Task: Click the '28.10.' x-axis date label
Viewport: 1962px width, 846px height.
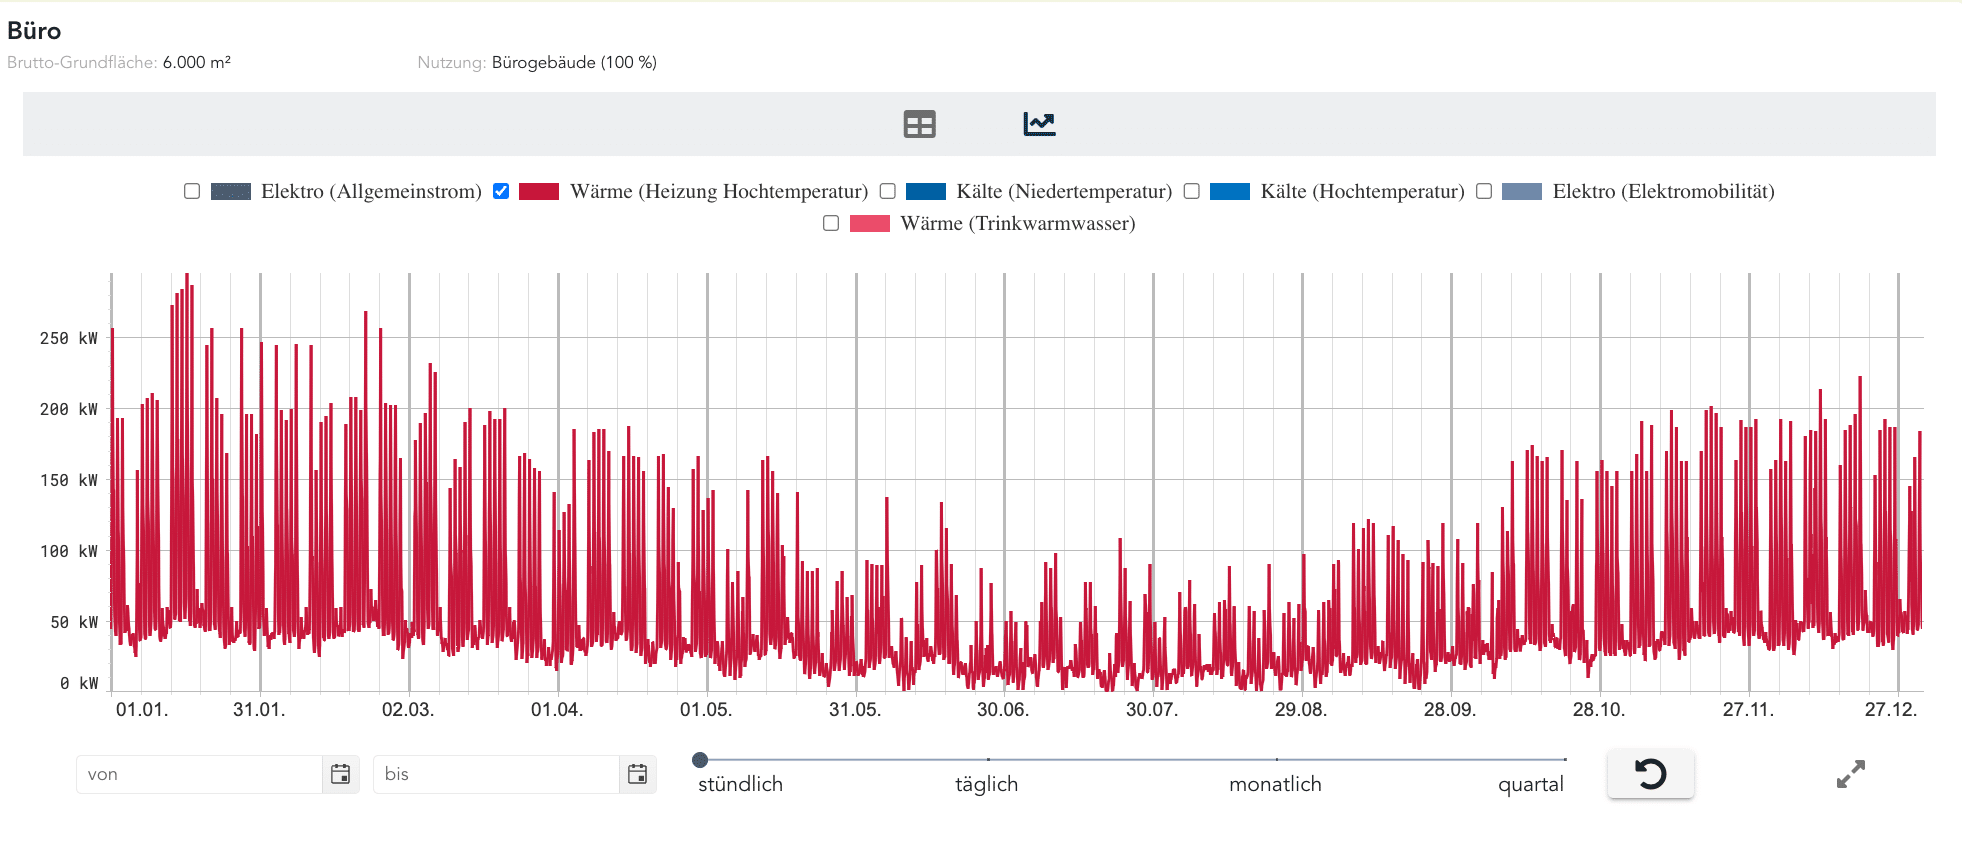Action: click(1599, 710)
